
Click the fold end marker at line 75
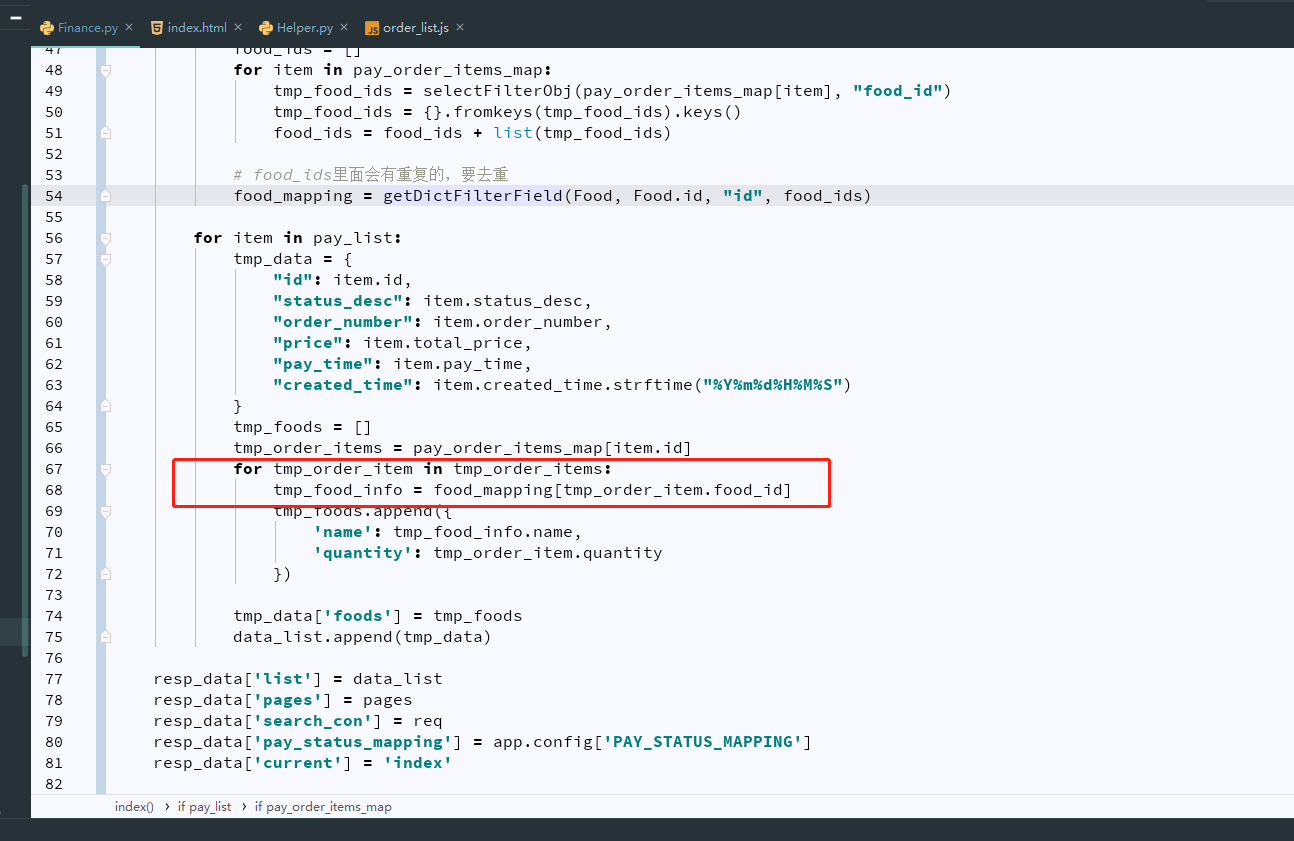pyautogui.click(x=105, y=636)
